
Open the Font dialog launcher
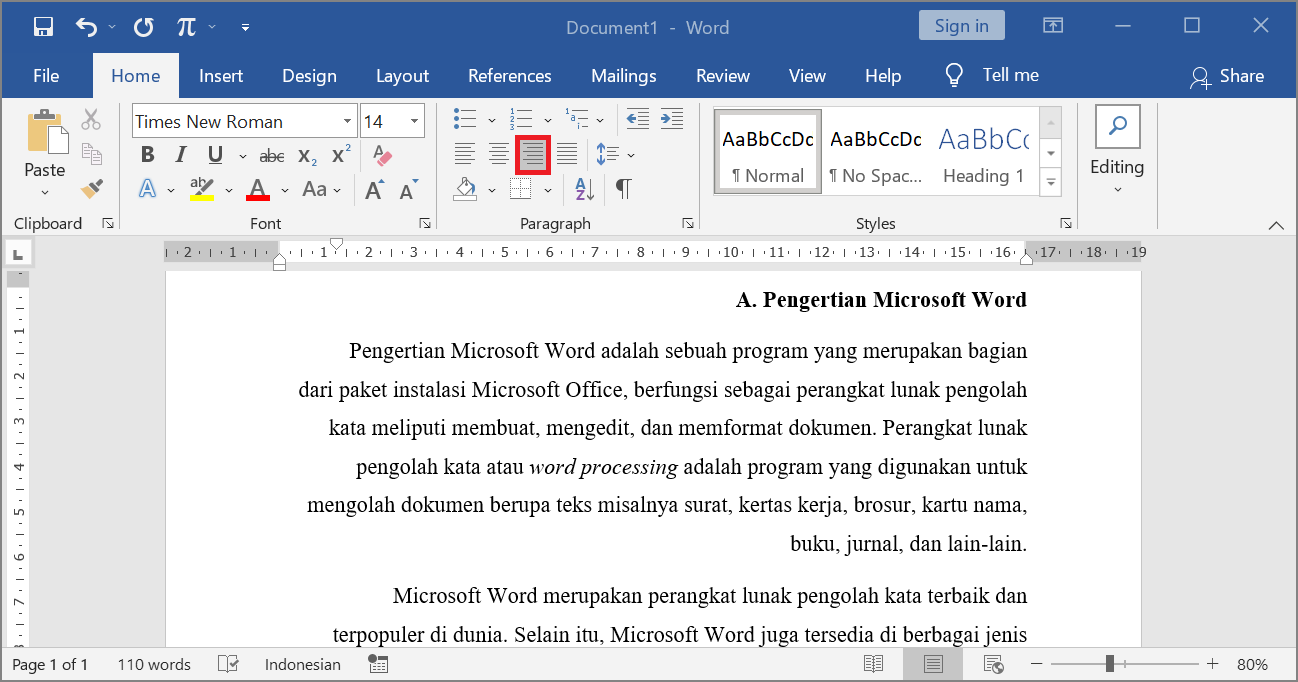425,223
